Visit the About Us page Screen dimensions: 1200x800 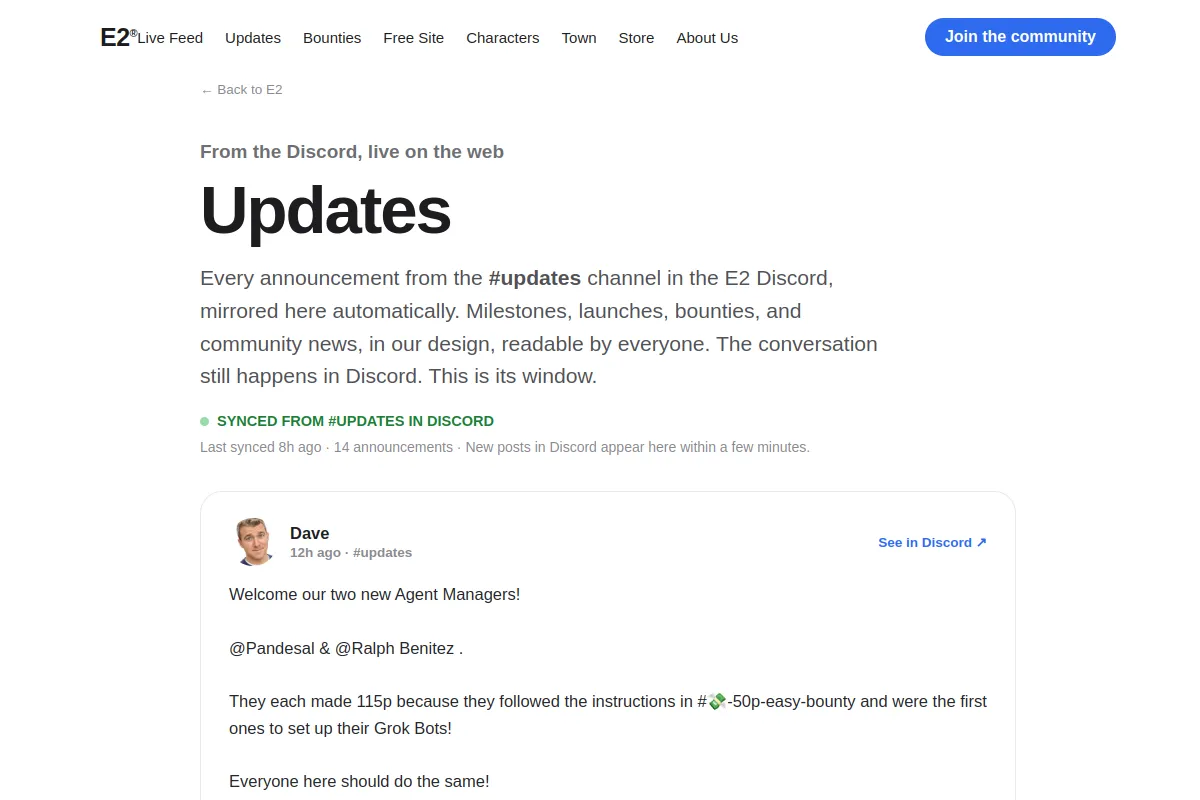(707, 38)
